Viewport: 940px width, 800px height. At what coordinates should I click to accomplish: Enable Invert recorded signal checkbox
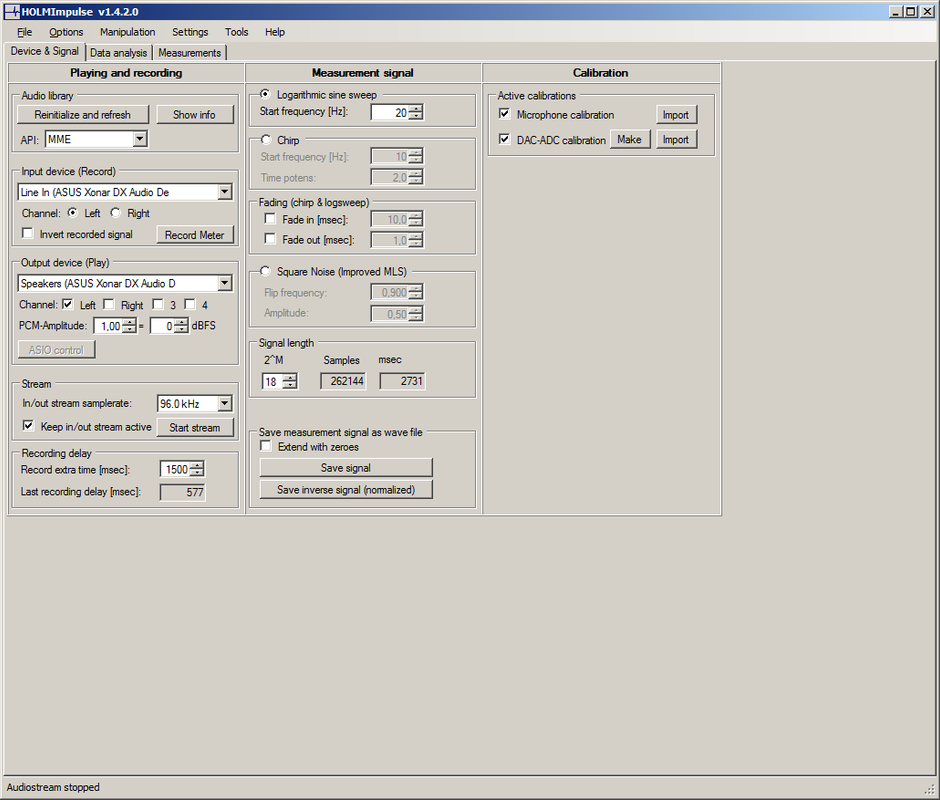pyautogui.click(x=28, y=233)
